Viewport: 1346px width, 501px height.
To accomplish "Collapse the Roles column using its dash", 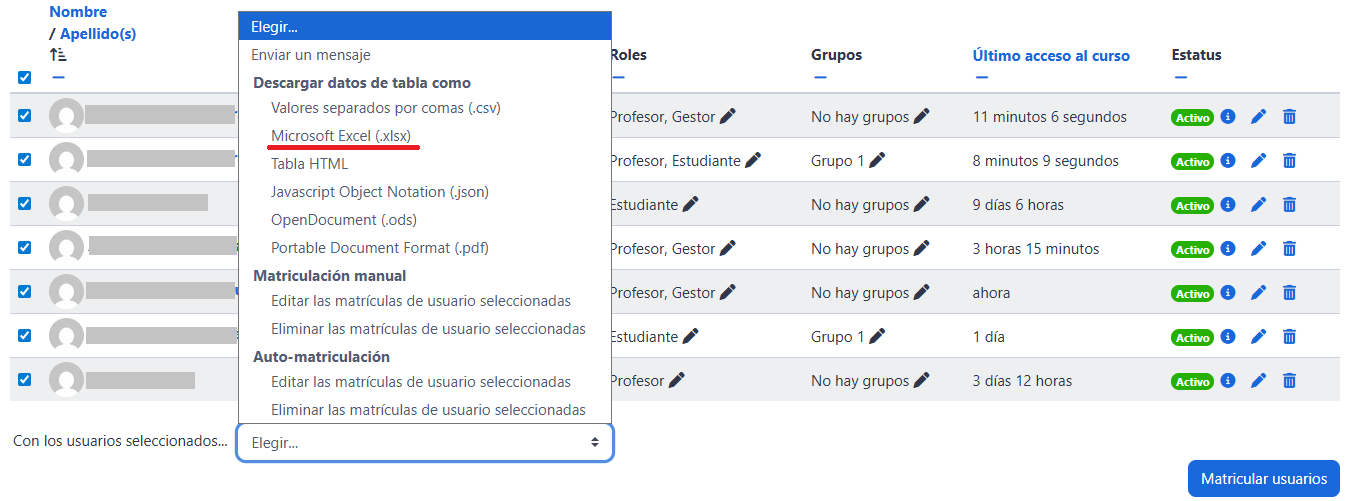I will pos(619,77).
